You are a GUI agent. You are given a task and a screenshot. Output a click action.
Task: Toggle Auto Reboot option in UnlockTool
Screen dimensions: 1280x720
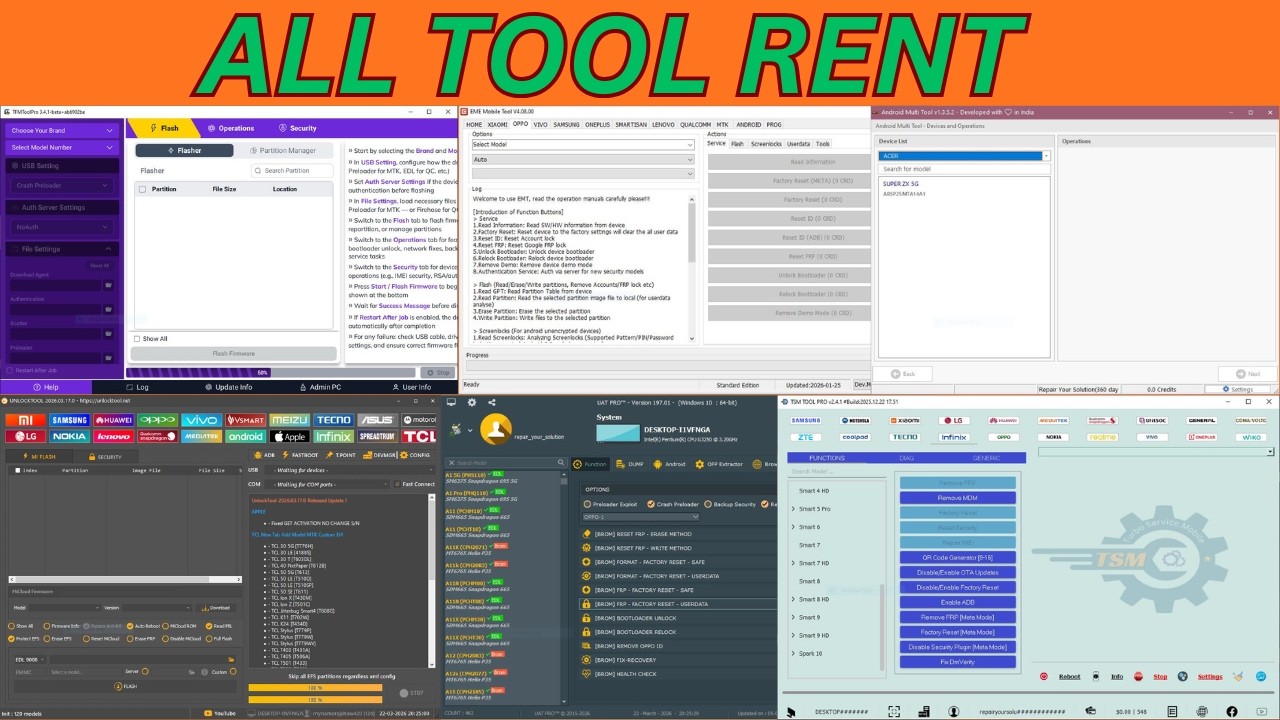coord(143,626)
